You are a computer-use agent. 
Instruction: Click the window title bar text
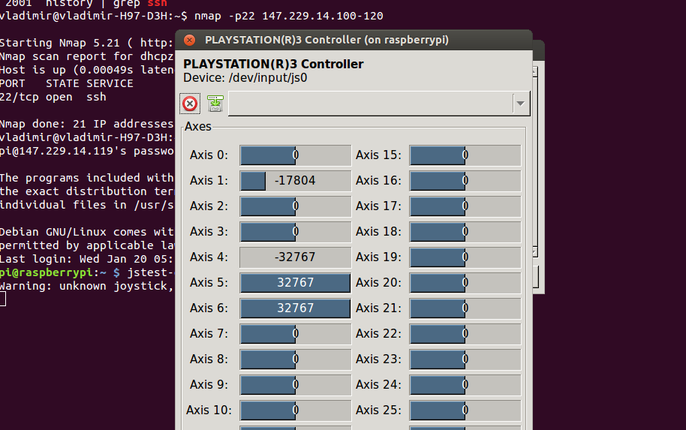coord(327,40)
